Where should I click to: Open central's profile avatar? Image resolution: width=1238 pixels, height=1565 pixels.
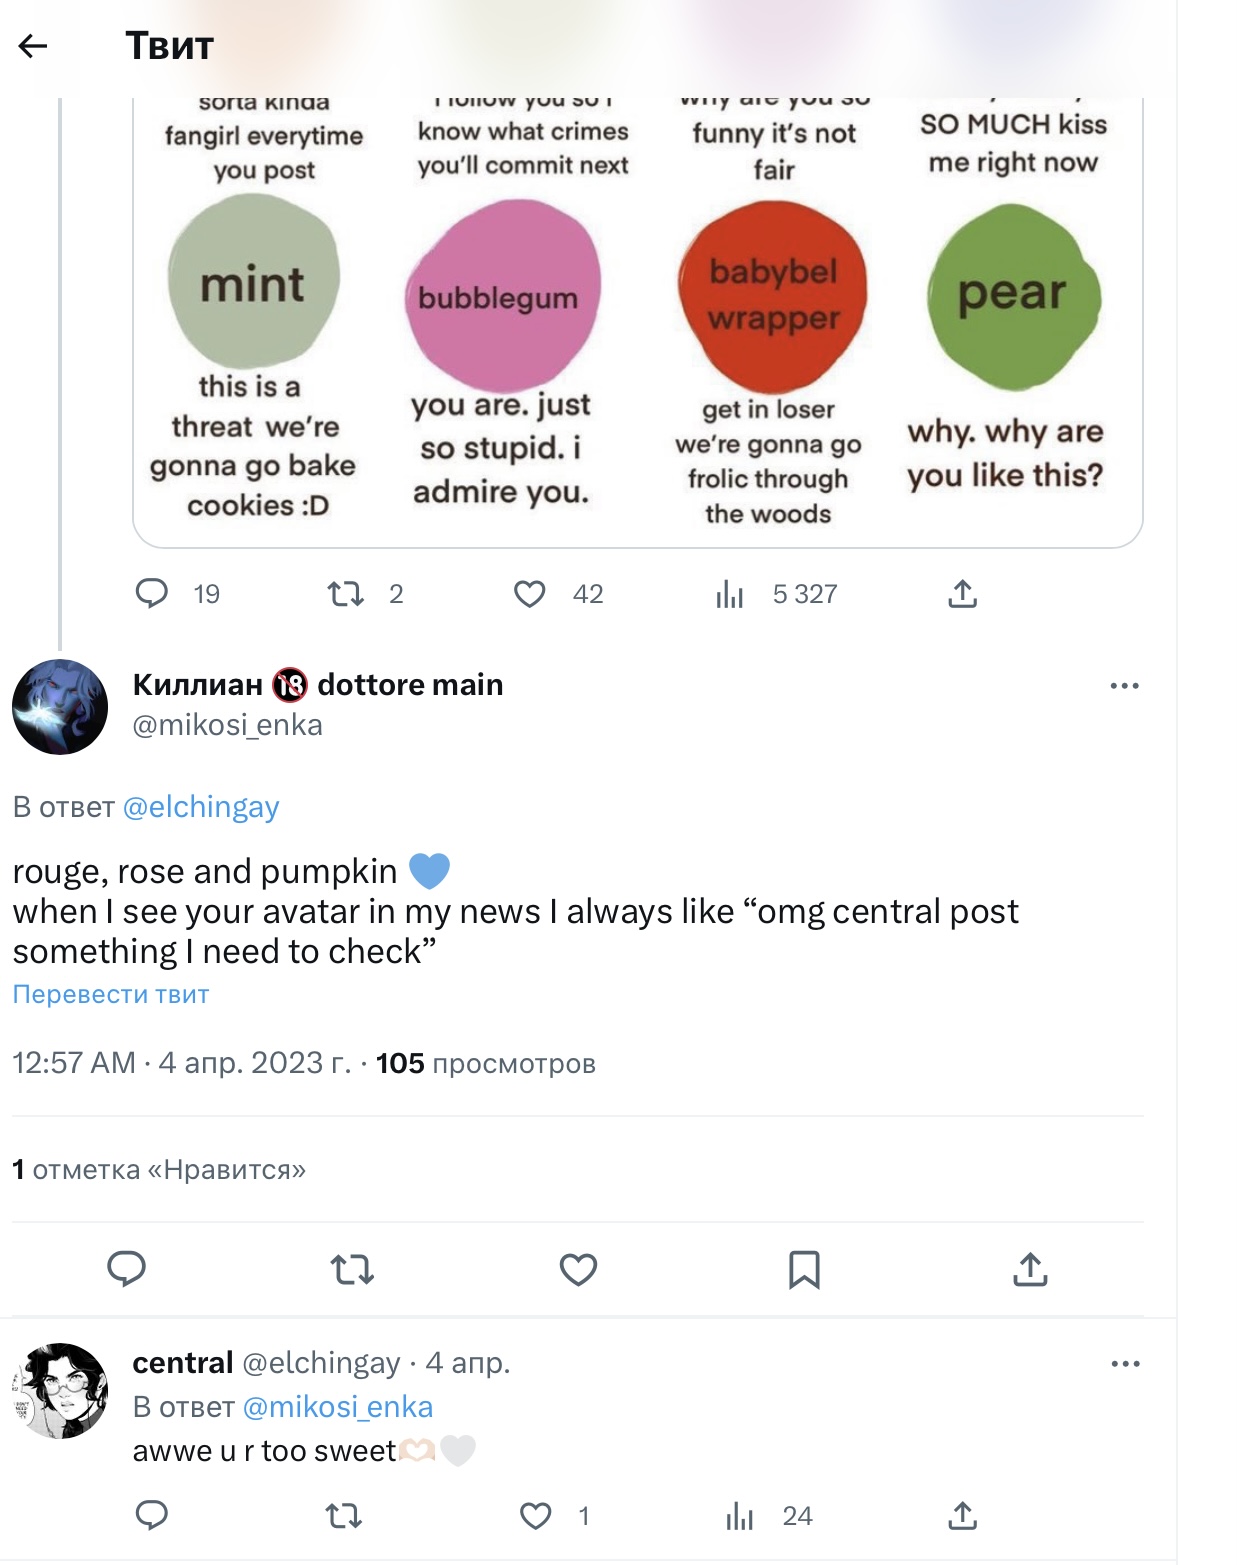[60, 1391]
